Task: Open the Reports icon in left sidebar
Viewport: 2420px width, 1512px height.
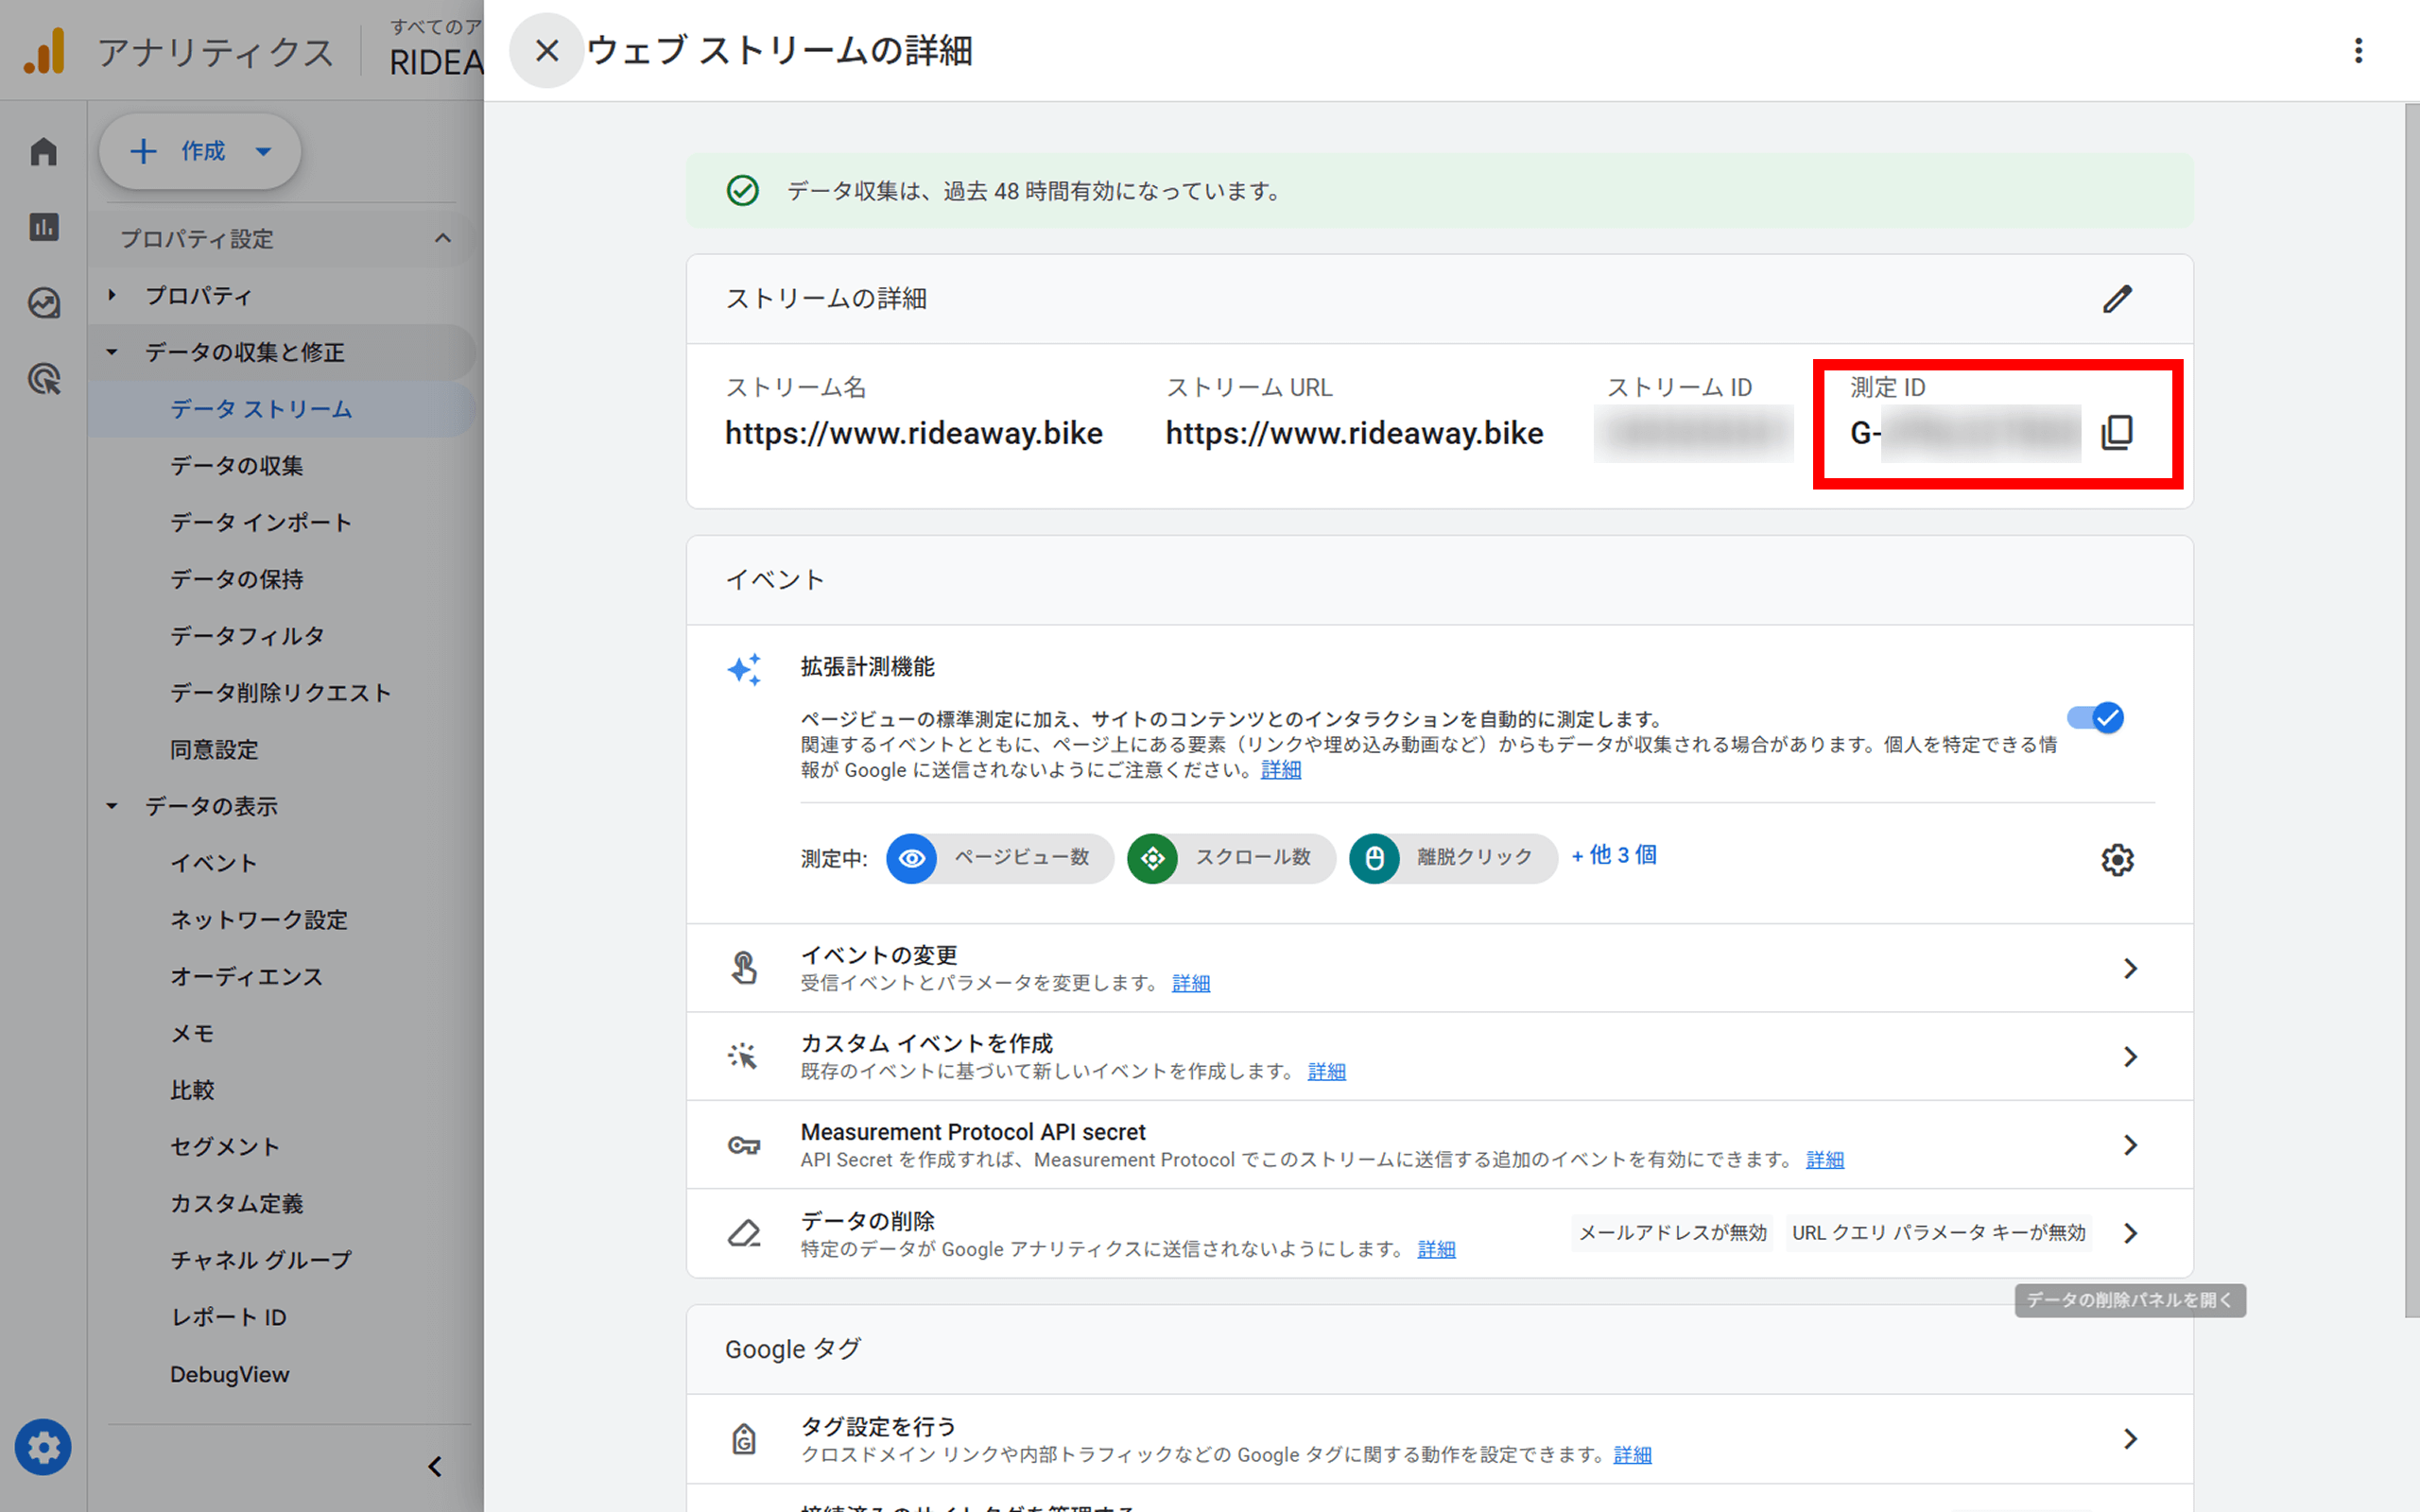Action: point(42,227)
